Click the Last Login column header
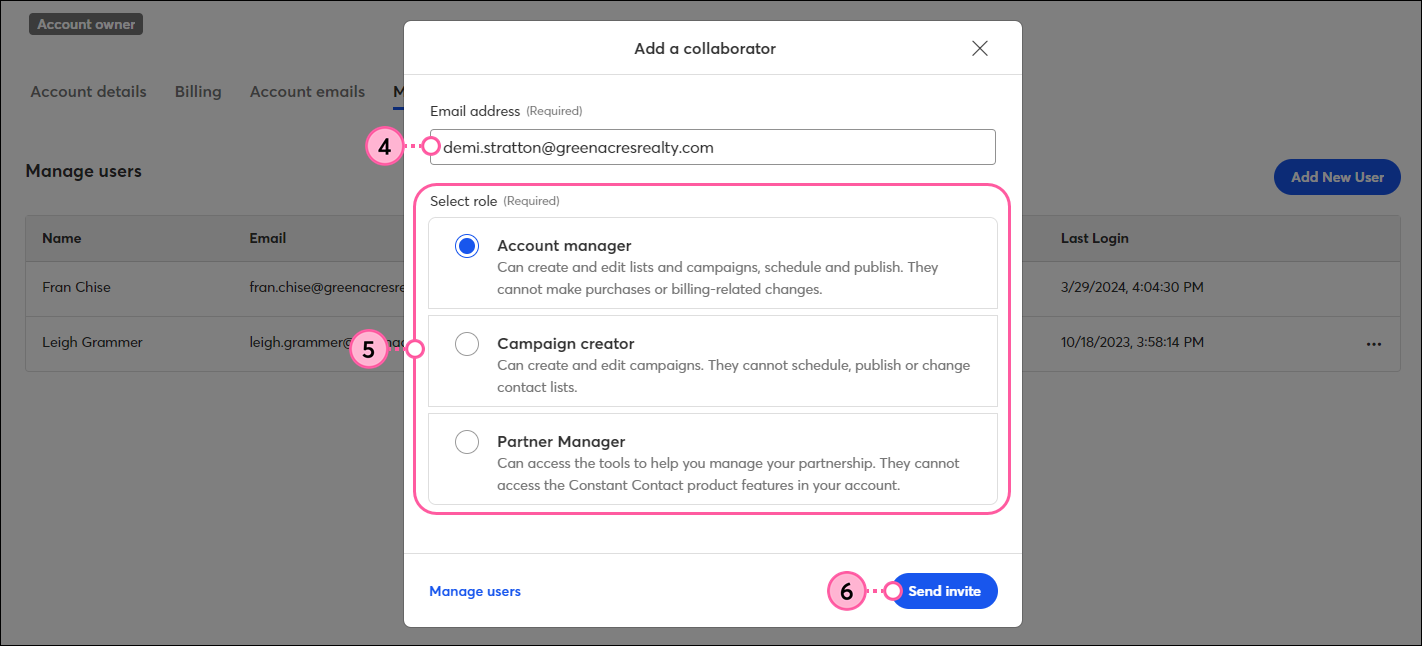 point(1095,238)
